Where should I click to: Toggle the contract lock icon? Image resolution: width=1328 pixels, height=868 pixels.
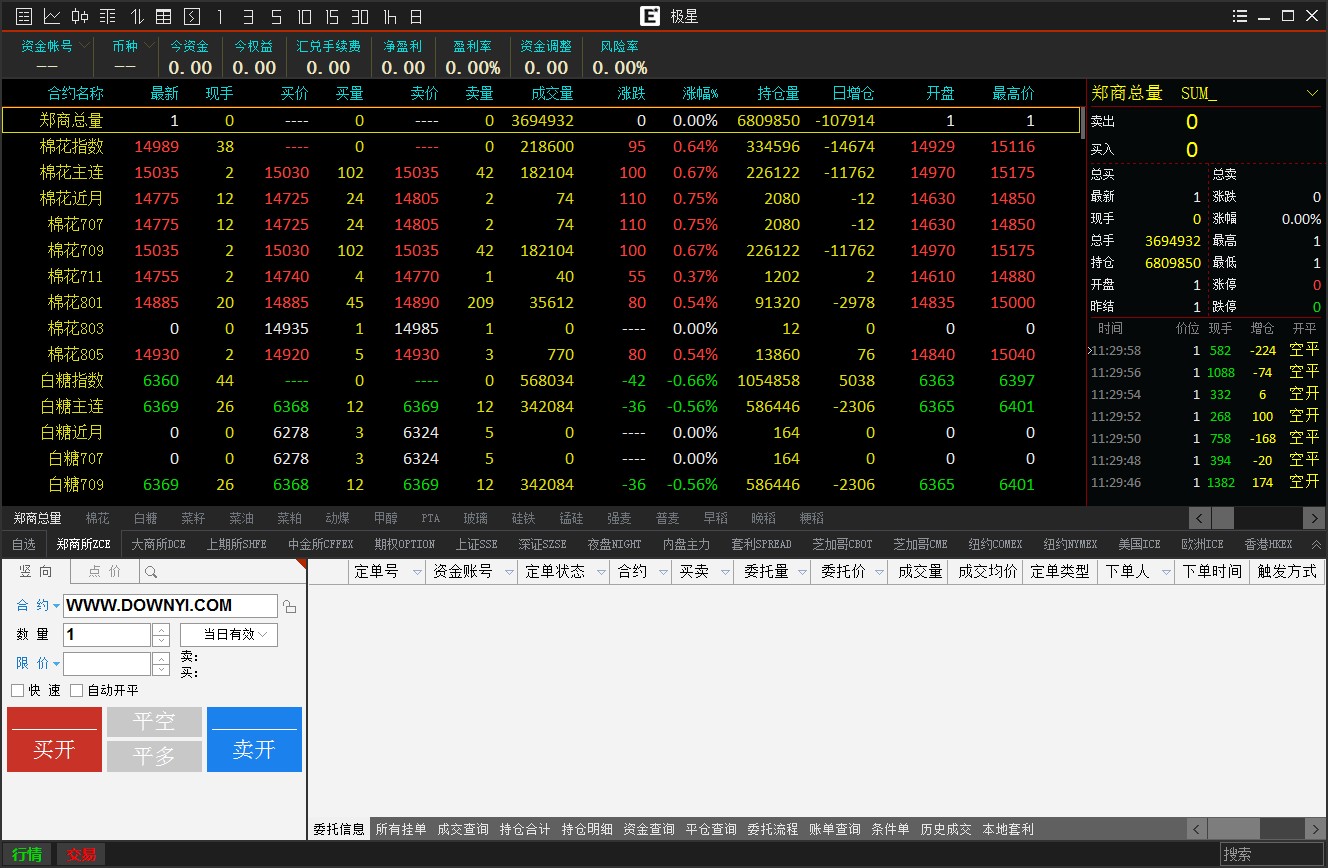289,606
